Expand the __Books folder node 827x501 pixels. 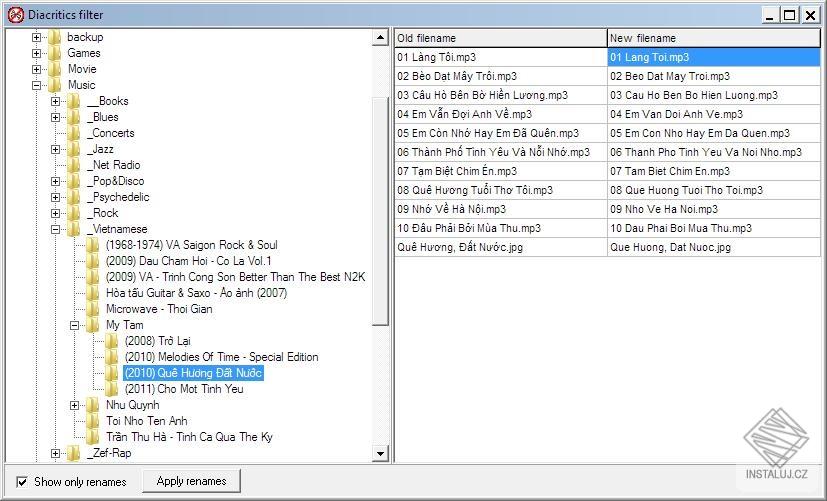tap(55, 101)
